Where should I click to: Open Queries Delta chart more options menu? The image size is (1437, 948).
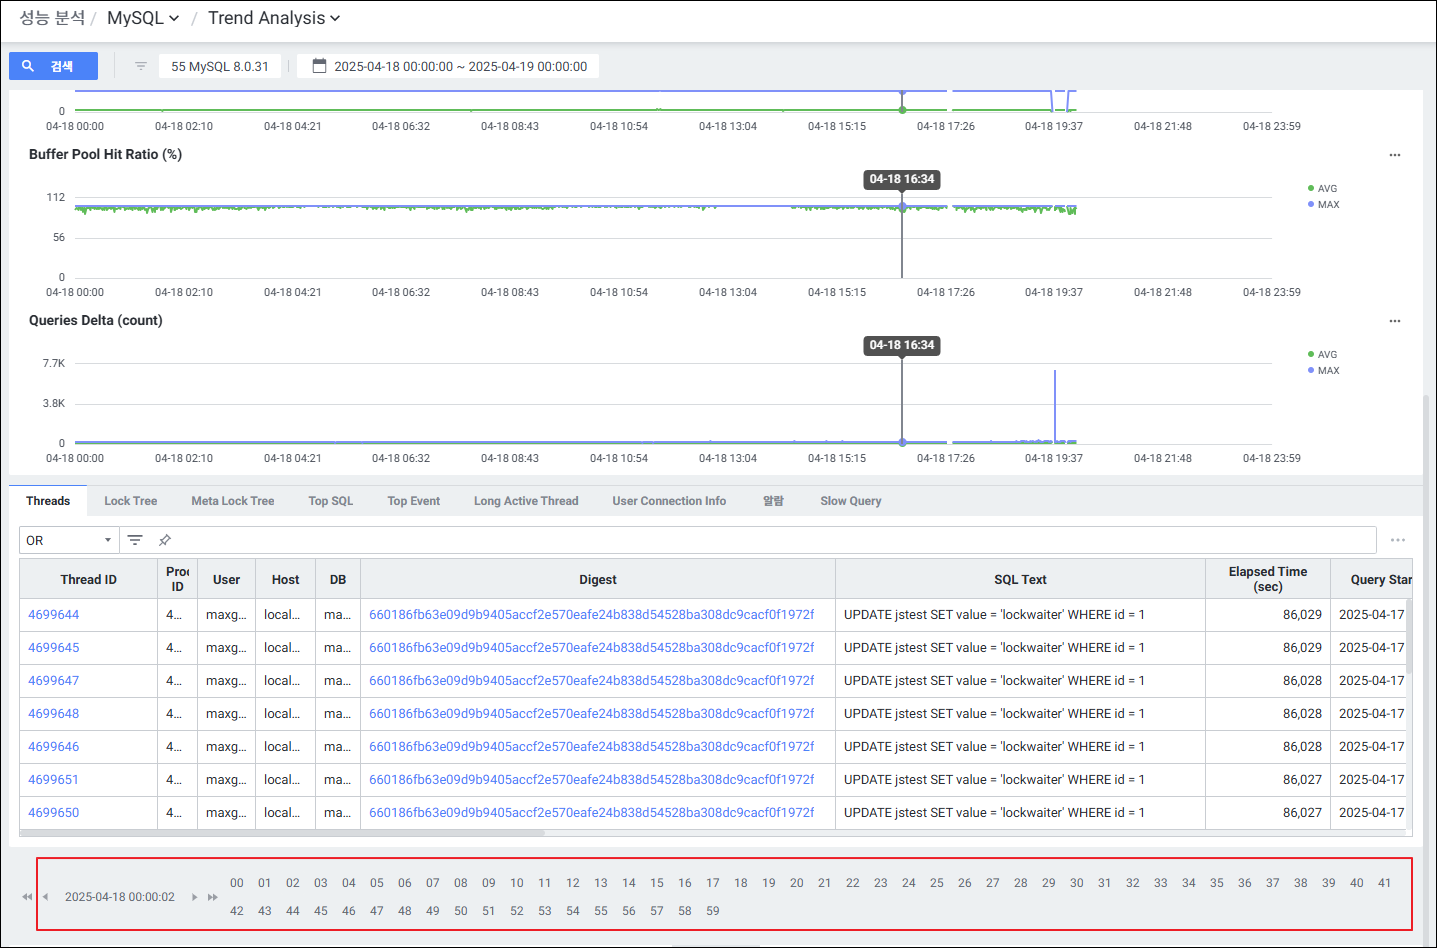click(1394, 321)
